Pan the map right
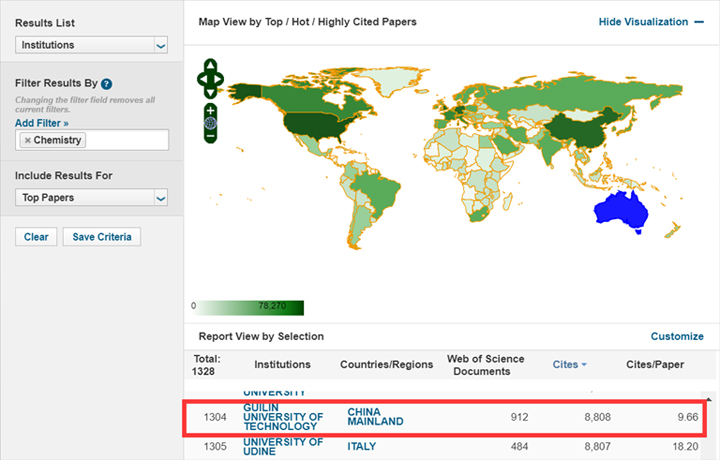Image resolution: width=720 pixels, height=460 pixels. [x=219, y=76]
